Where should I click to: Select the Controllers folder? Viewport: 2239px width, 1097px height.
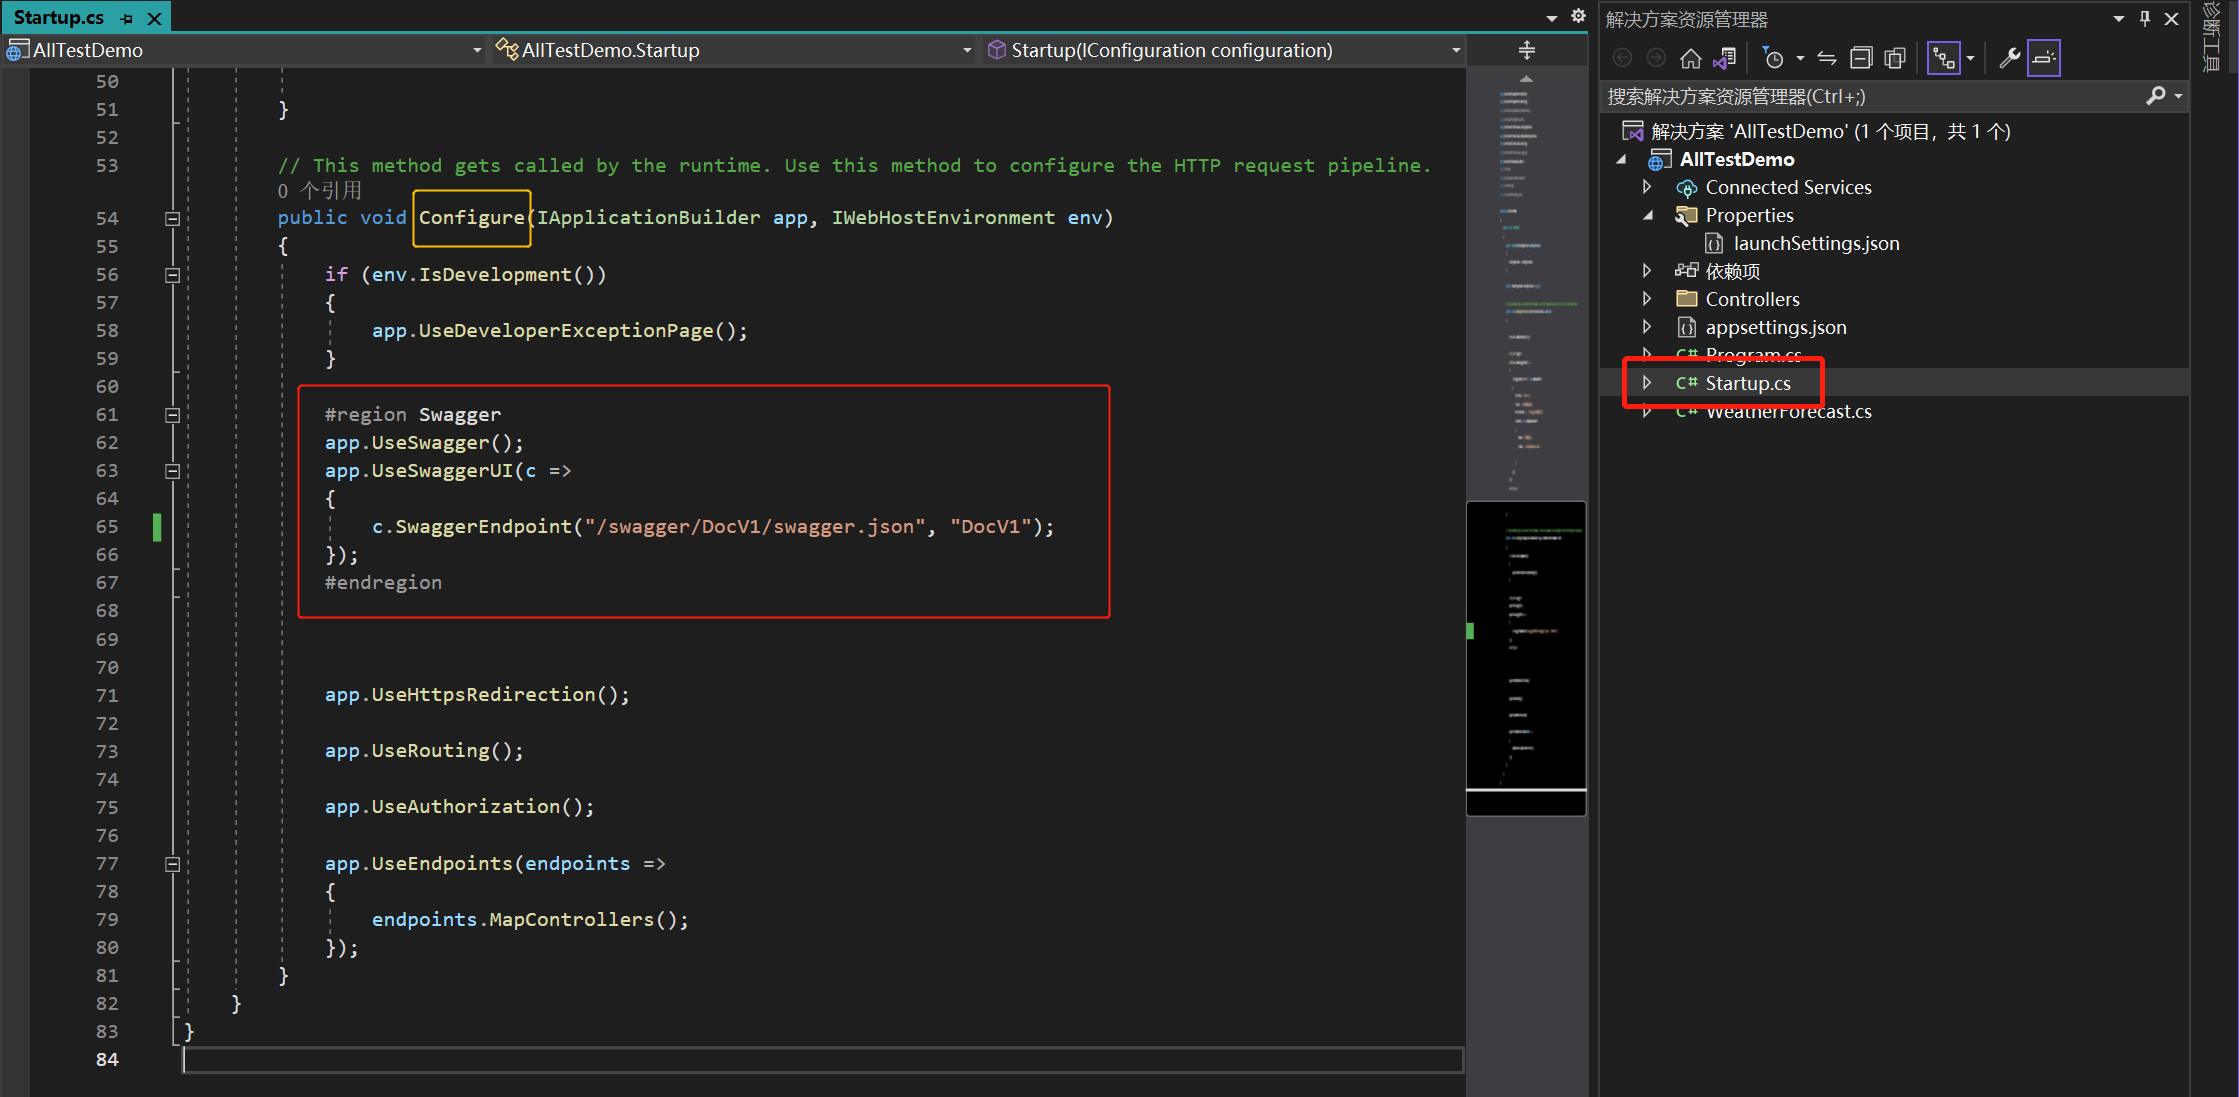pos(1752,299)
